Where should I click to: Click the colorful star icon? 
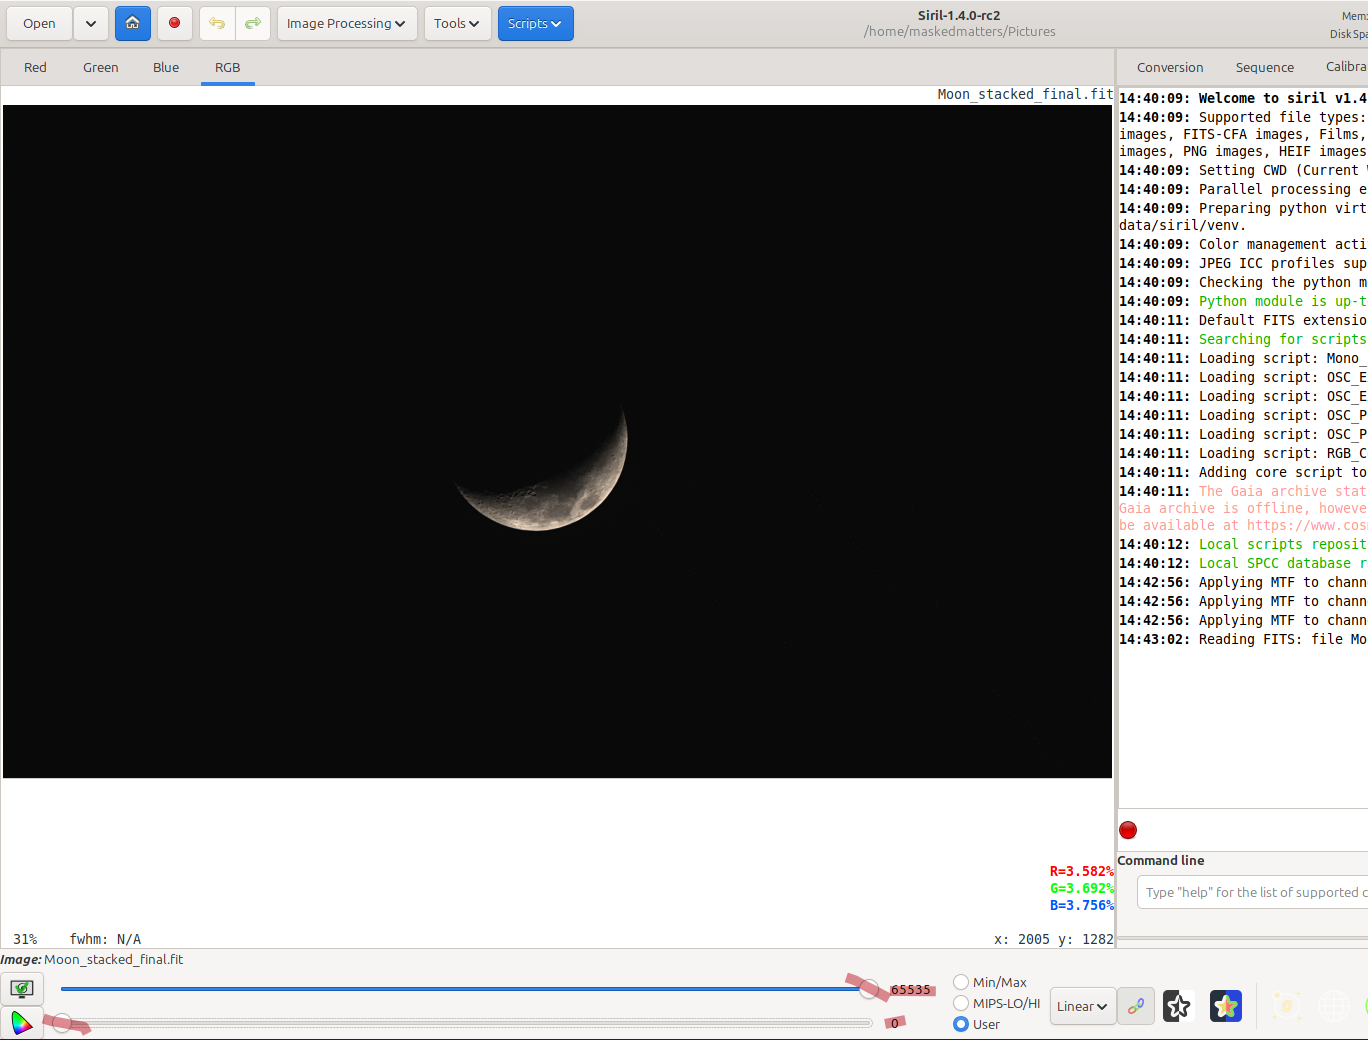[x=1225, y=1006]
